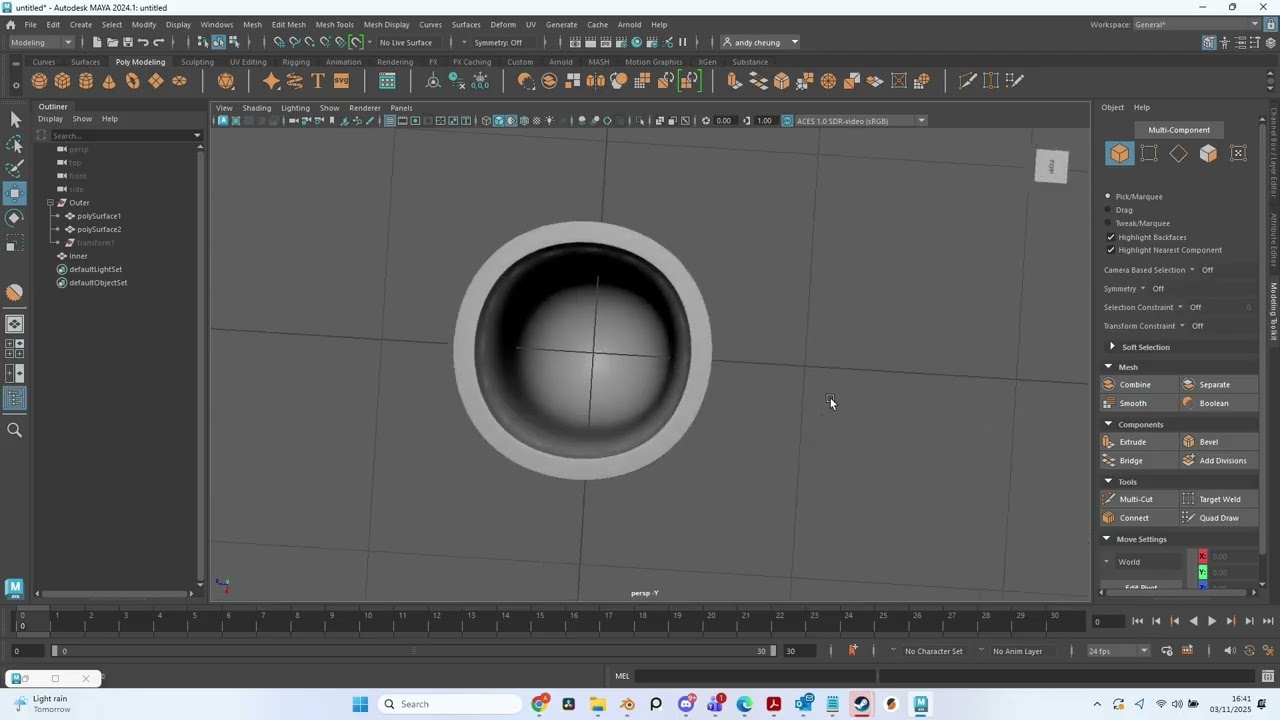Collapse the Outer group in Outliner
This screenshot has height=720, width=1280.
[50, 203]
